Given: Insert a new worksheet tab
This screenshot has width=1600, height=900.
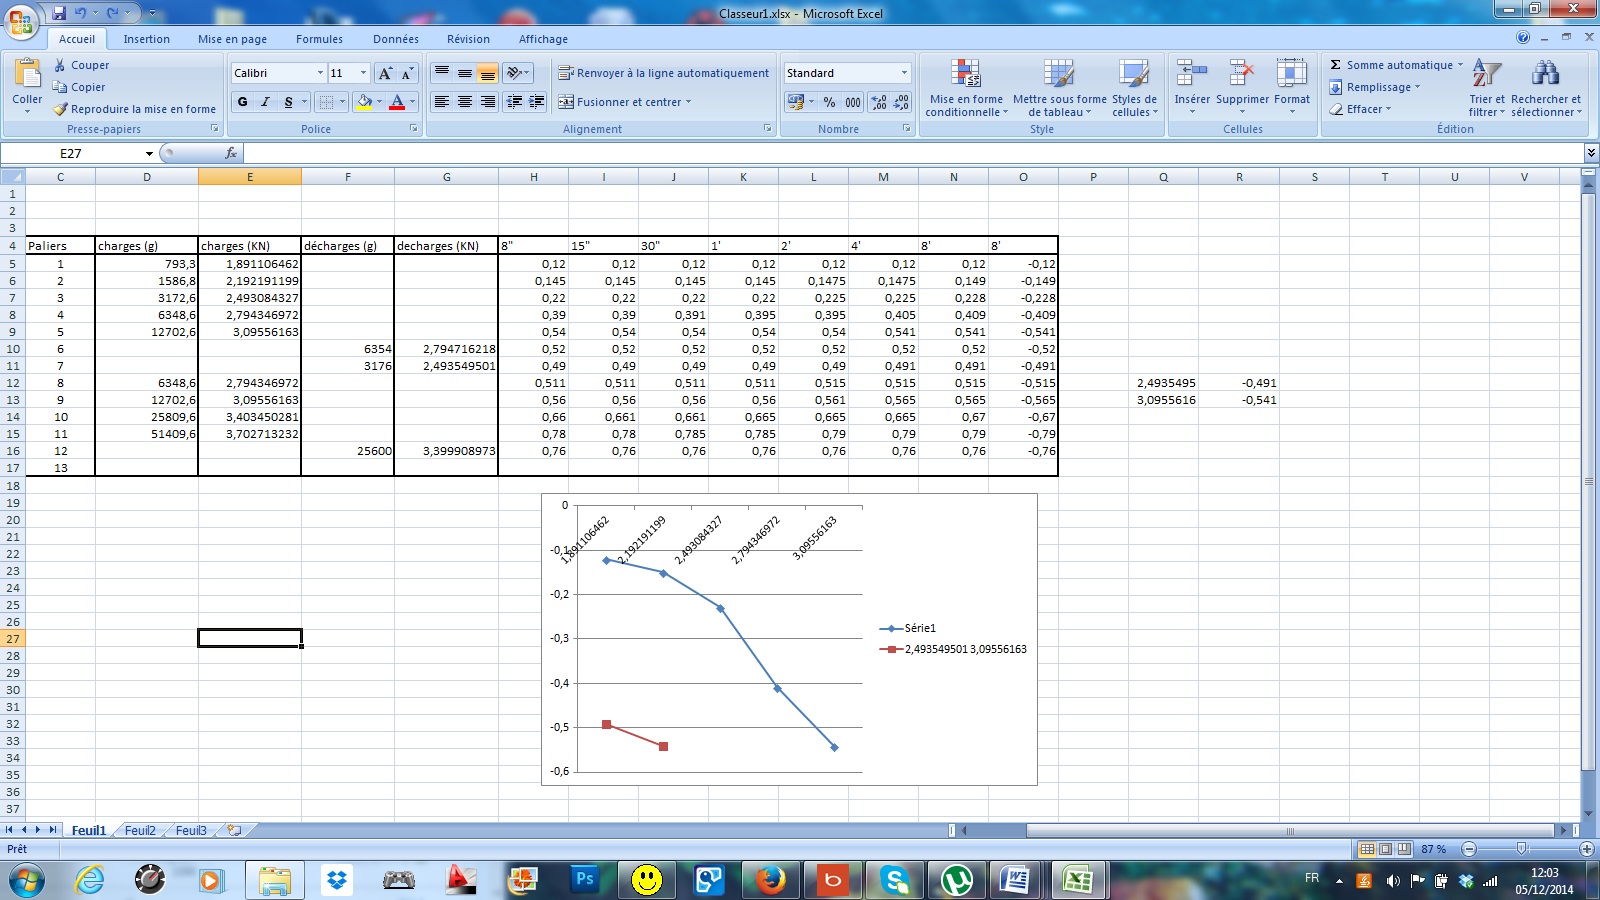Looking at the screenshot, I should 235,830.
